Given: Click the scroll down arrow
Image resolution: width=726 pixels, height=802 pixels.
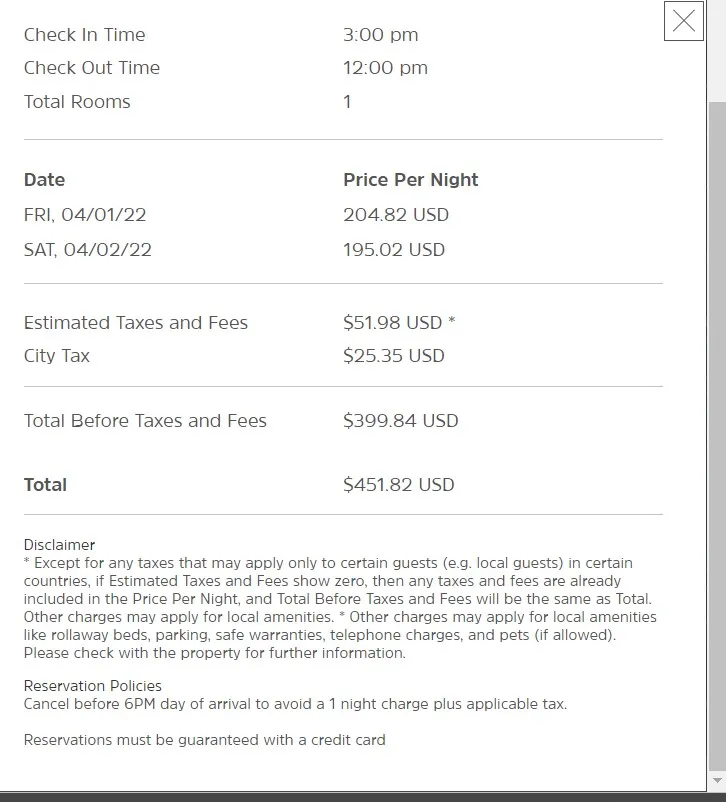Looking at the screenshot, I should pos(716,779).
